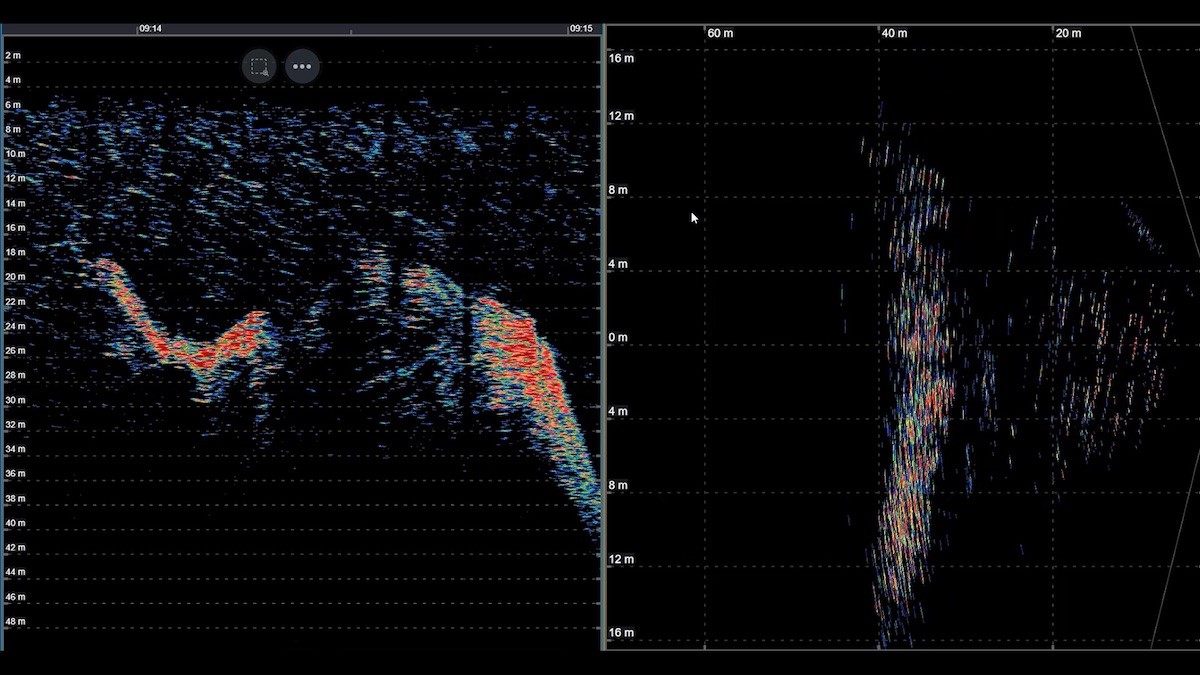Click the top 16 m label in right panel
The width and height of the screenshot is (1200, 675).
point(621,59)
